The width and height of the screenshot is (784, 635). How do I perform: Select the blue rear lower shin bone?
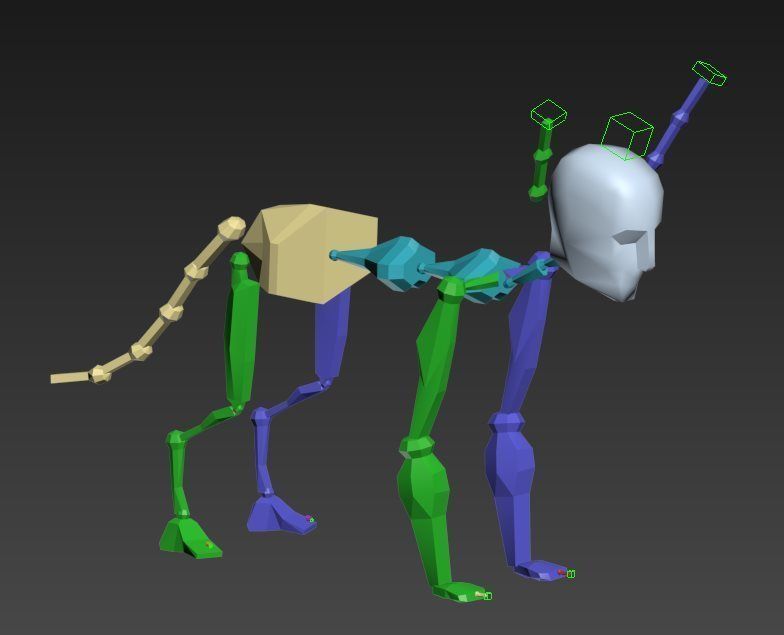[x=262, y=452]
